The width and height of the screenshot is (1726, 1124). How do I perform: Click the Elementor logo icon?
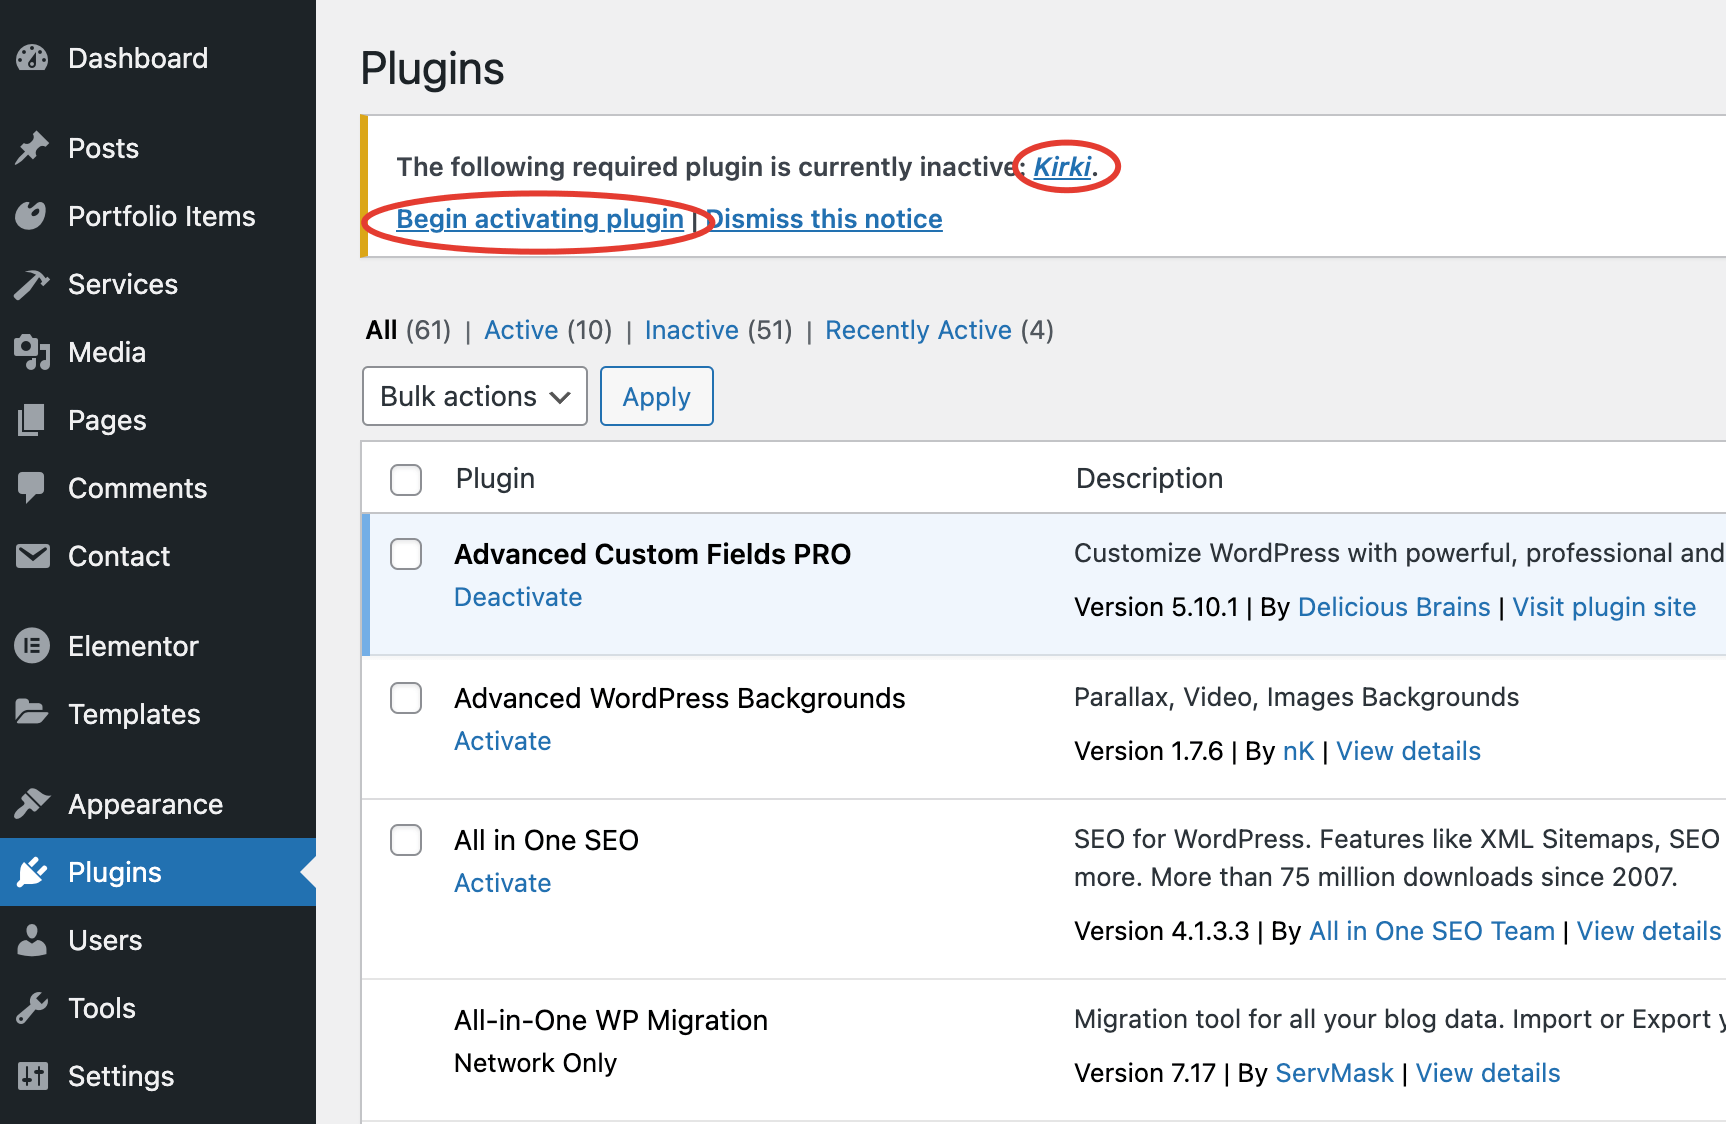click(x=32, y=646)
